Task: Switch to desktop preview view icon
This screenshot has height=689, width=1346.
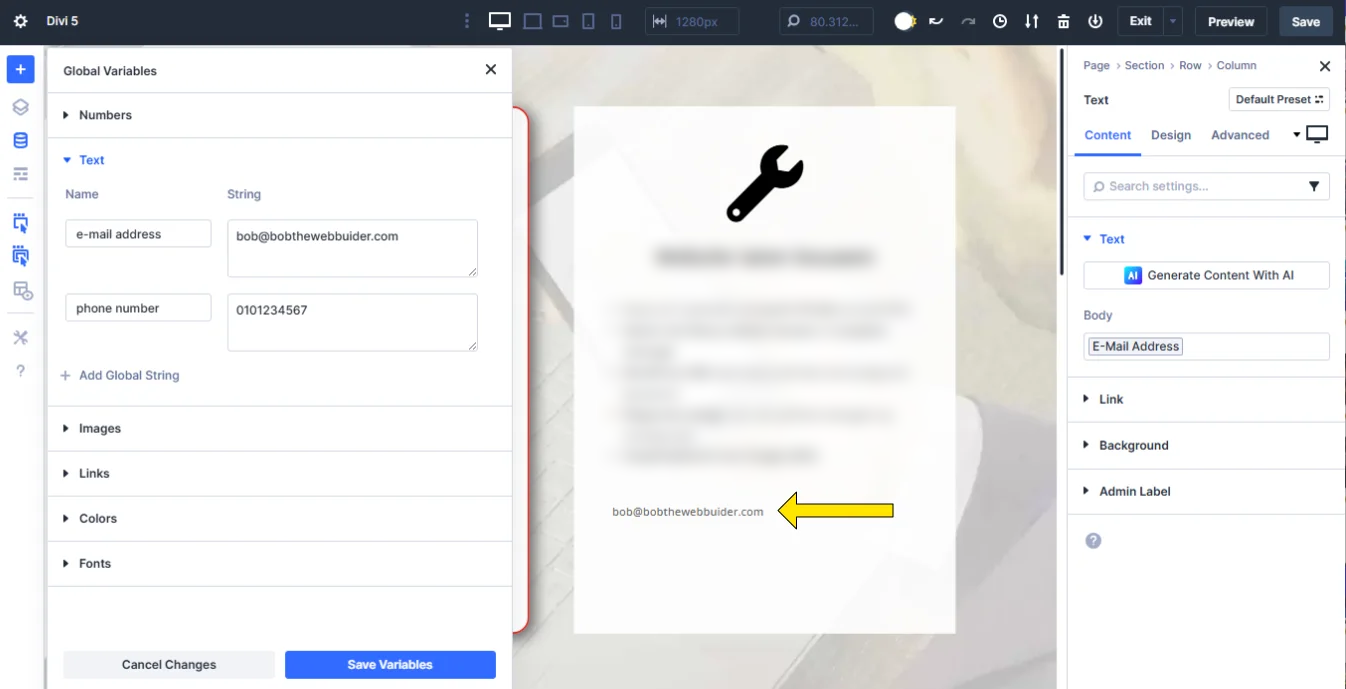Action: (x=498, y=20)
